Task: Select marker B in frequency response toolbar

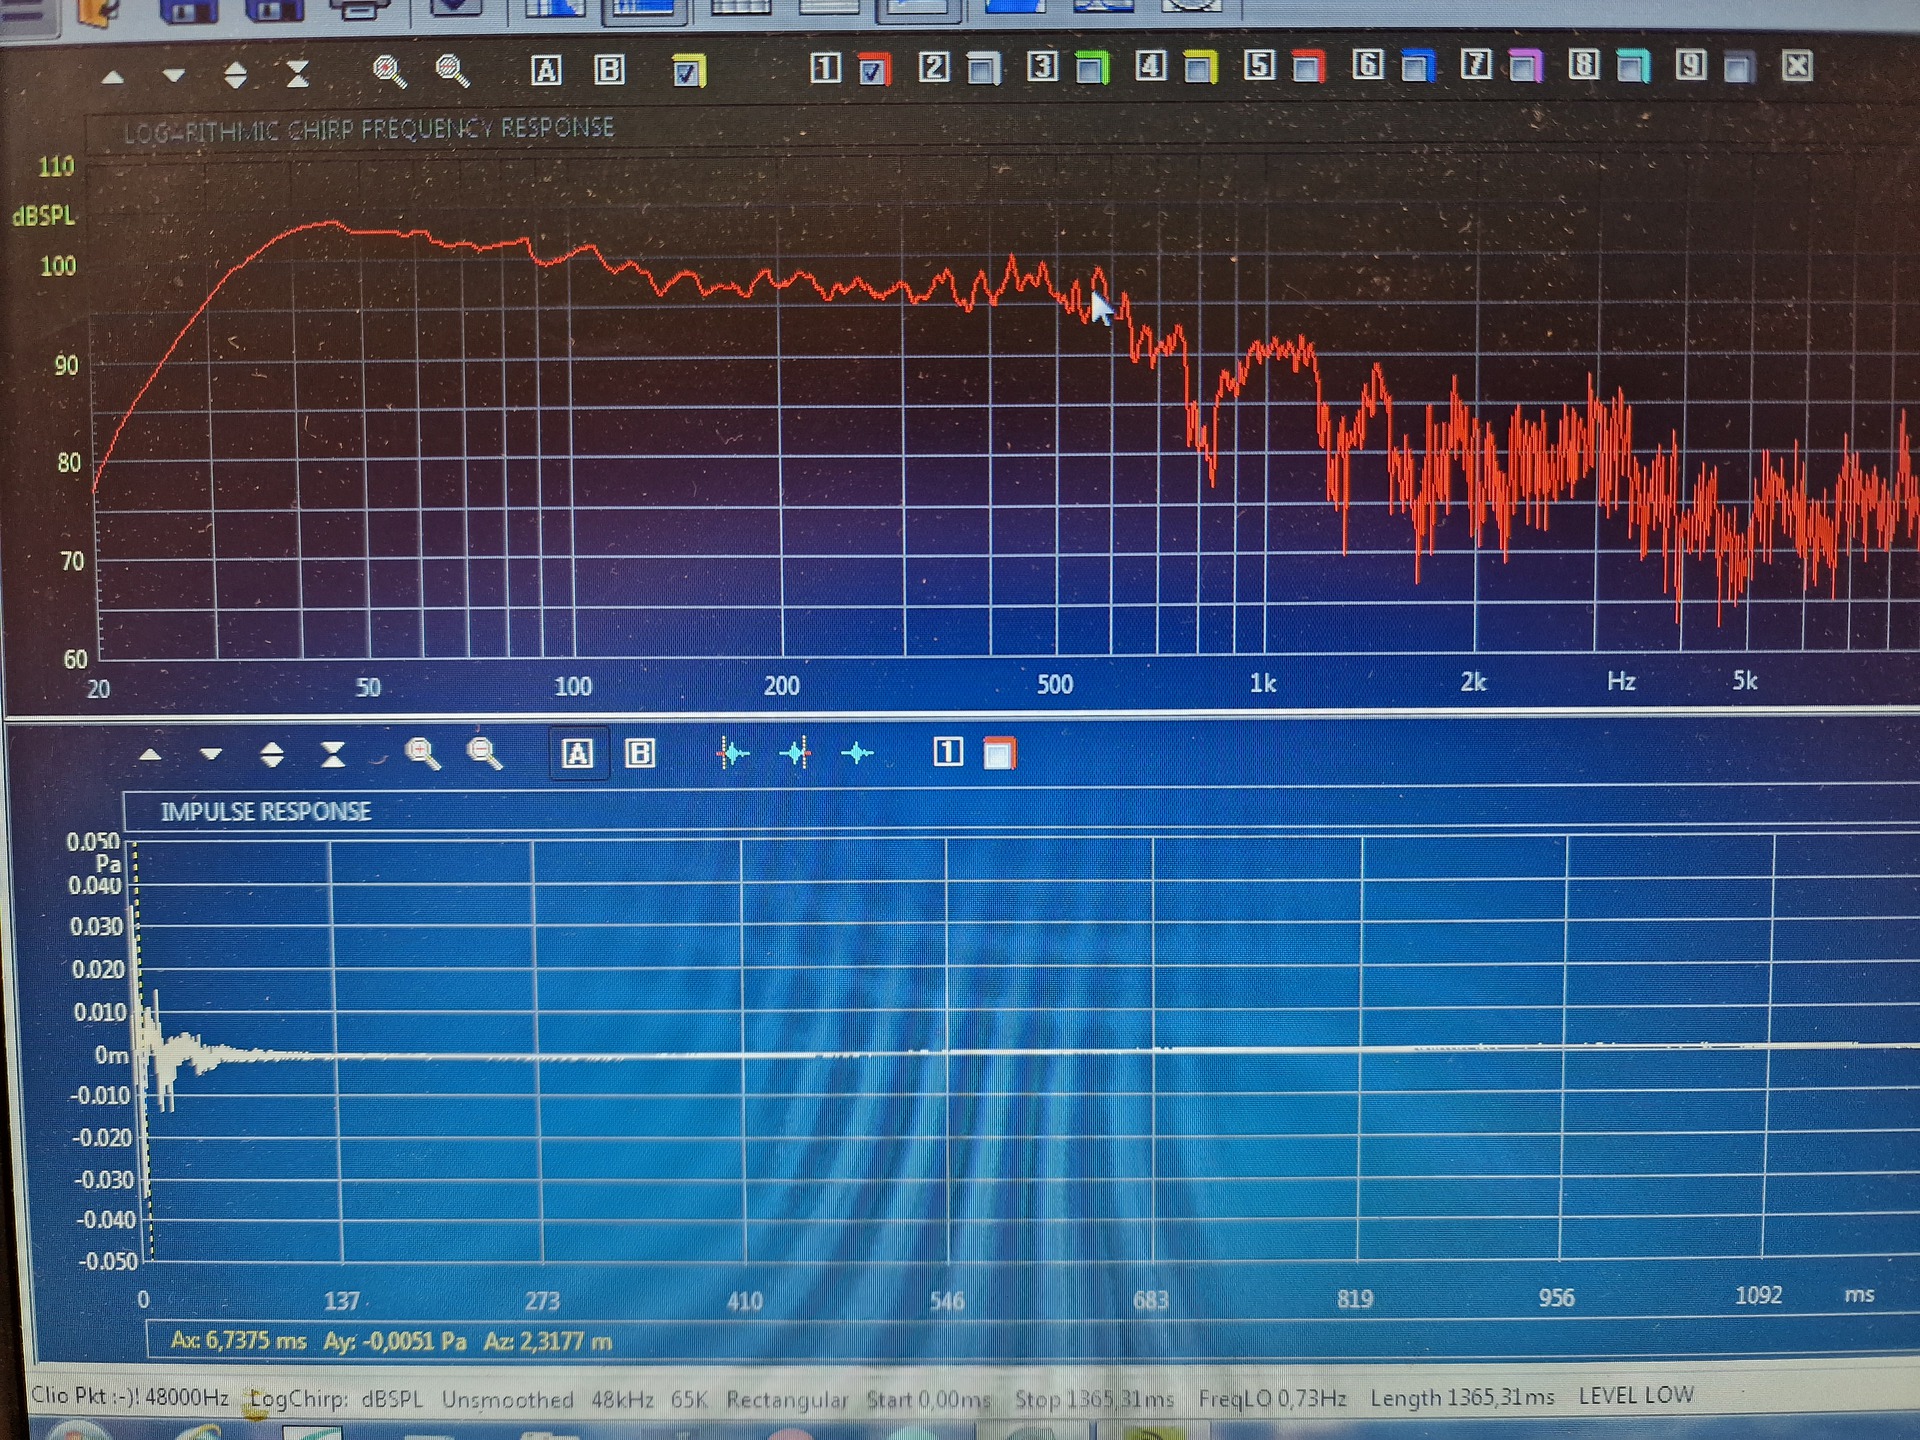Action: click(609, 70)
